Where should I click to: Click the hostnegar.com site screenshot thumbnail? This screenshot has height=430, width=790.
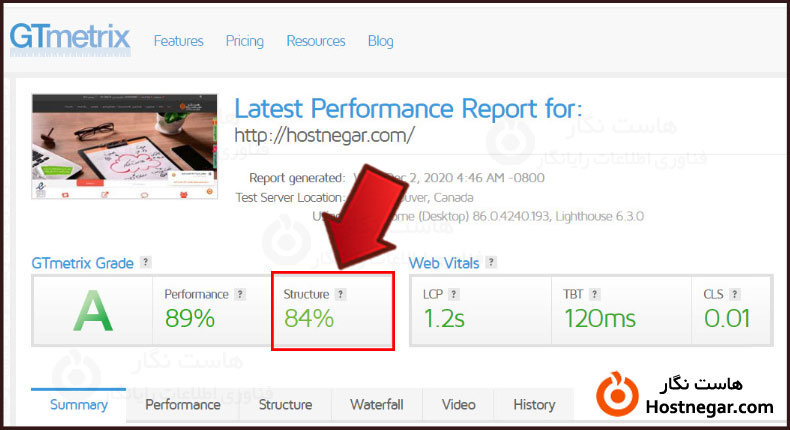(124, 146)
